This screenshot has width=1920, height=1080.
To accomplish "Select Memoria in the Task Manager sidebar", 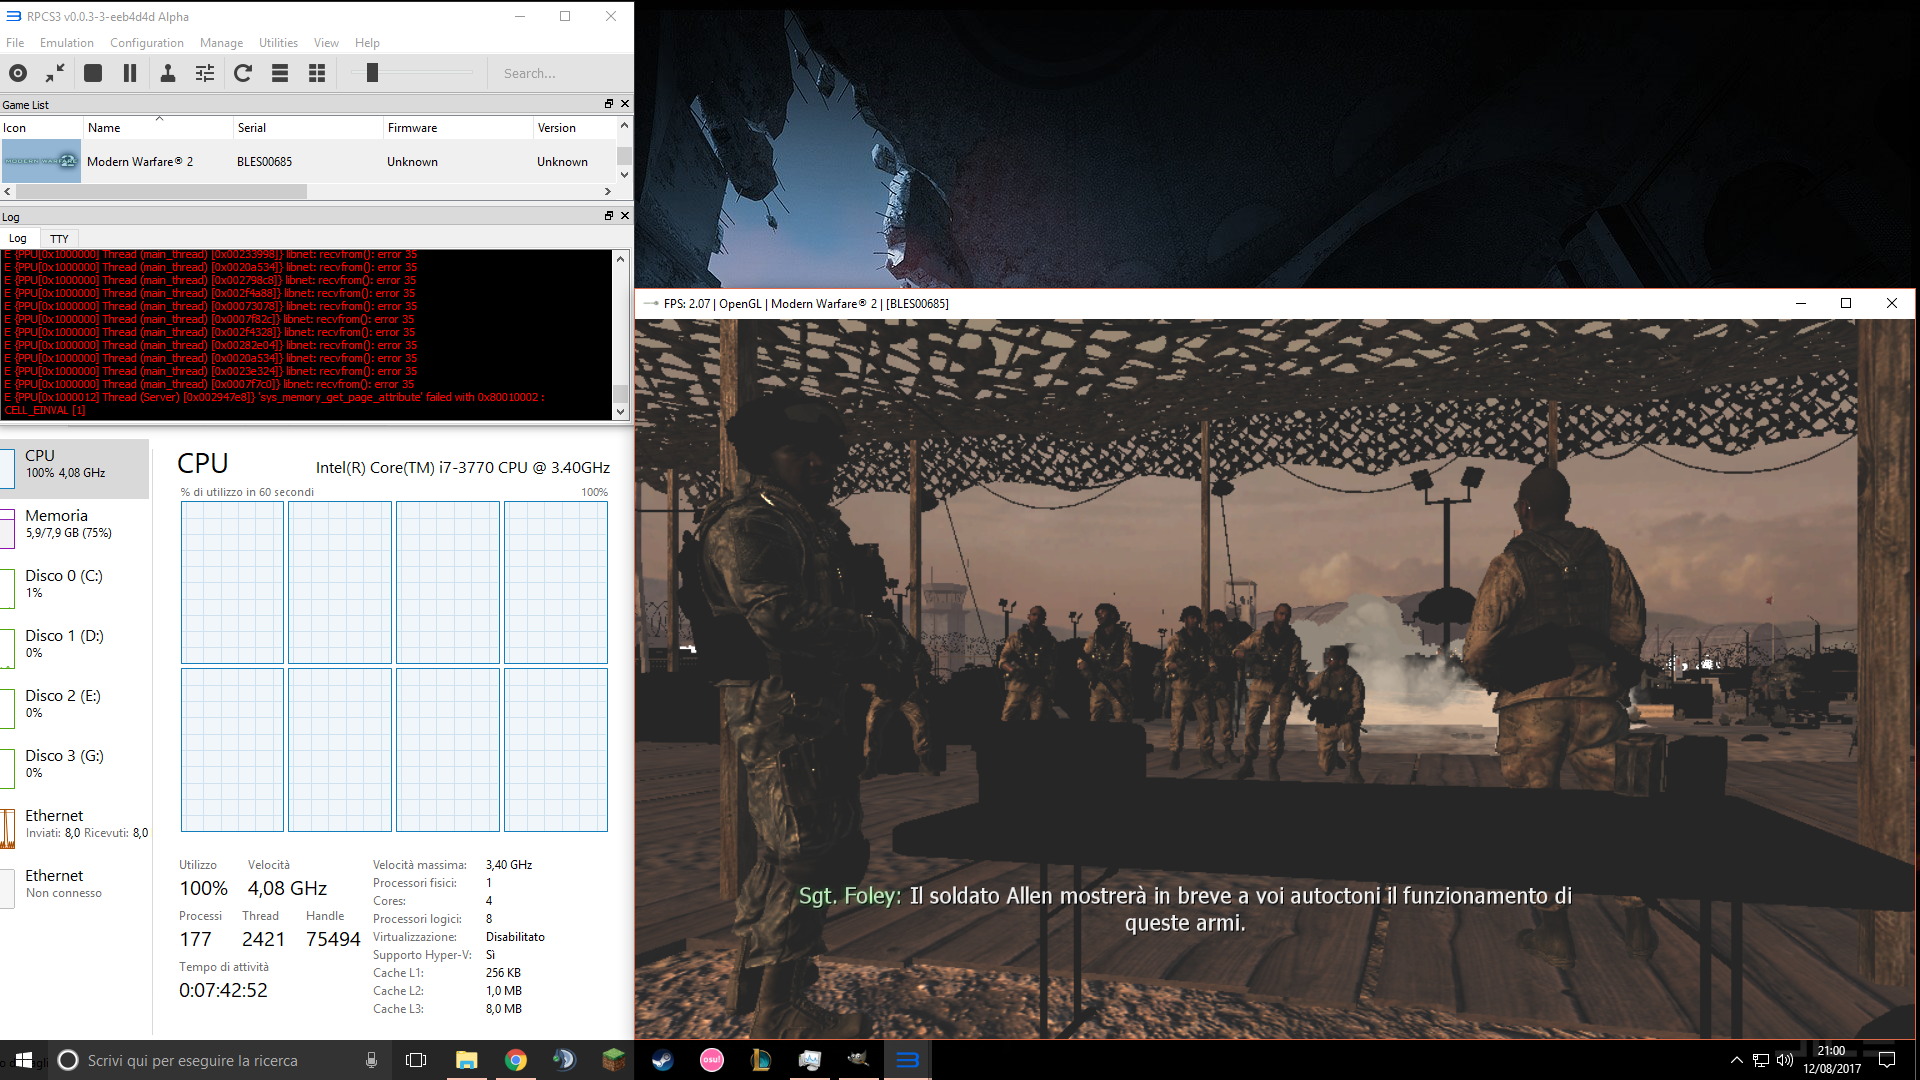I will 56,523.
